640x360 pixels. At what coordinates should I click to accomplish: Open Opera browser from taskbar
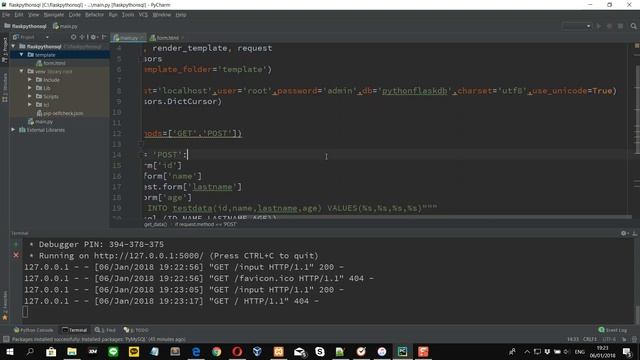pos(237,351)
